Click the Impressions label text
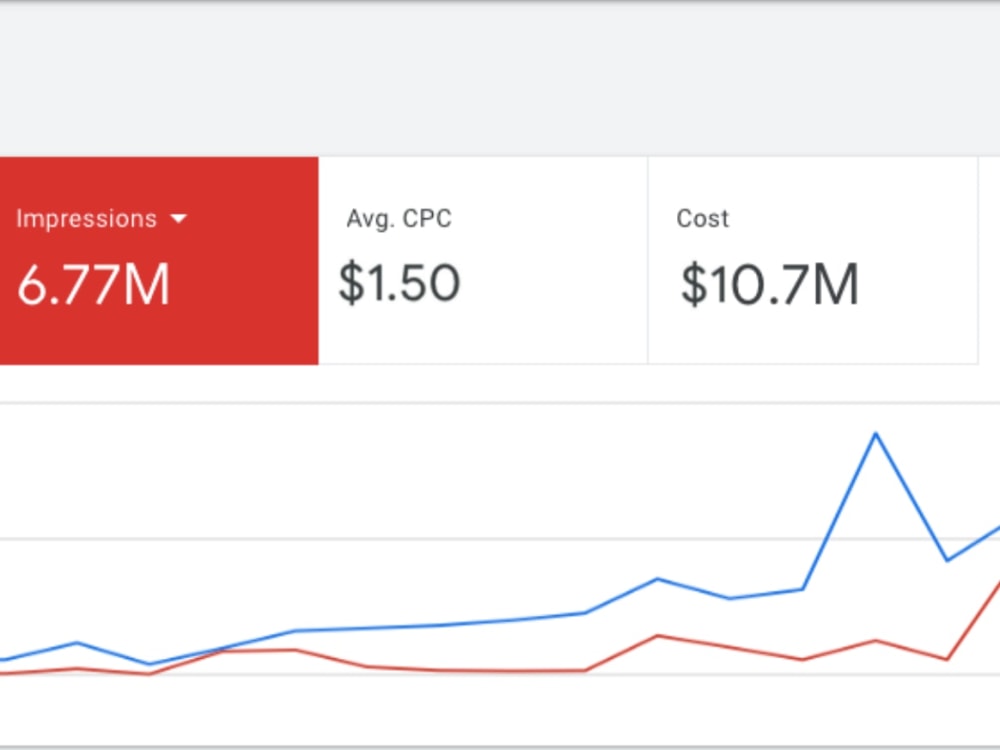 point(86,219)
